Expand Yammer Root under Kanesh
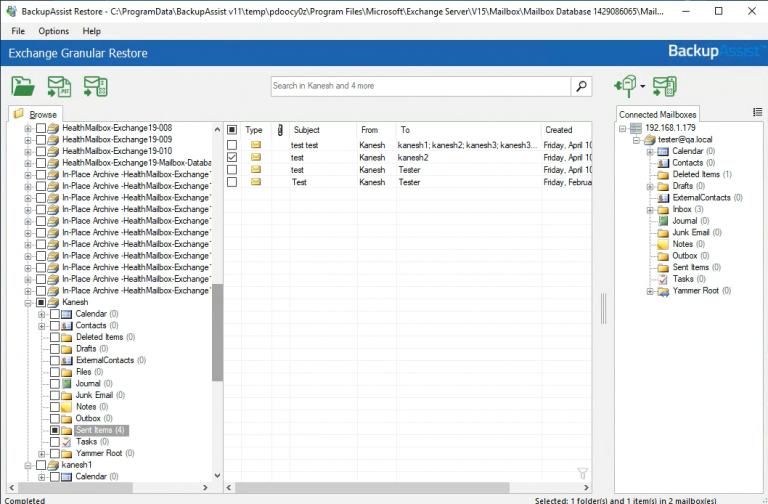The width and height of the screenshot is (768, 504). point(42,454)
